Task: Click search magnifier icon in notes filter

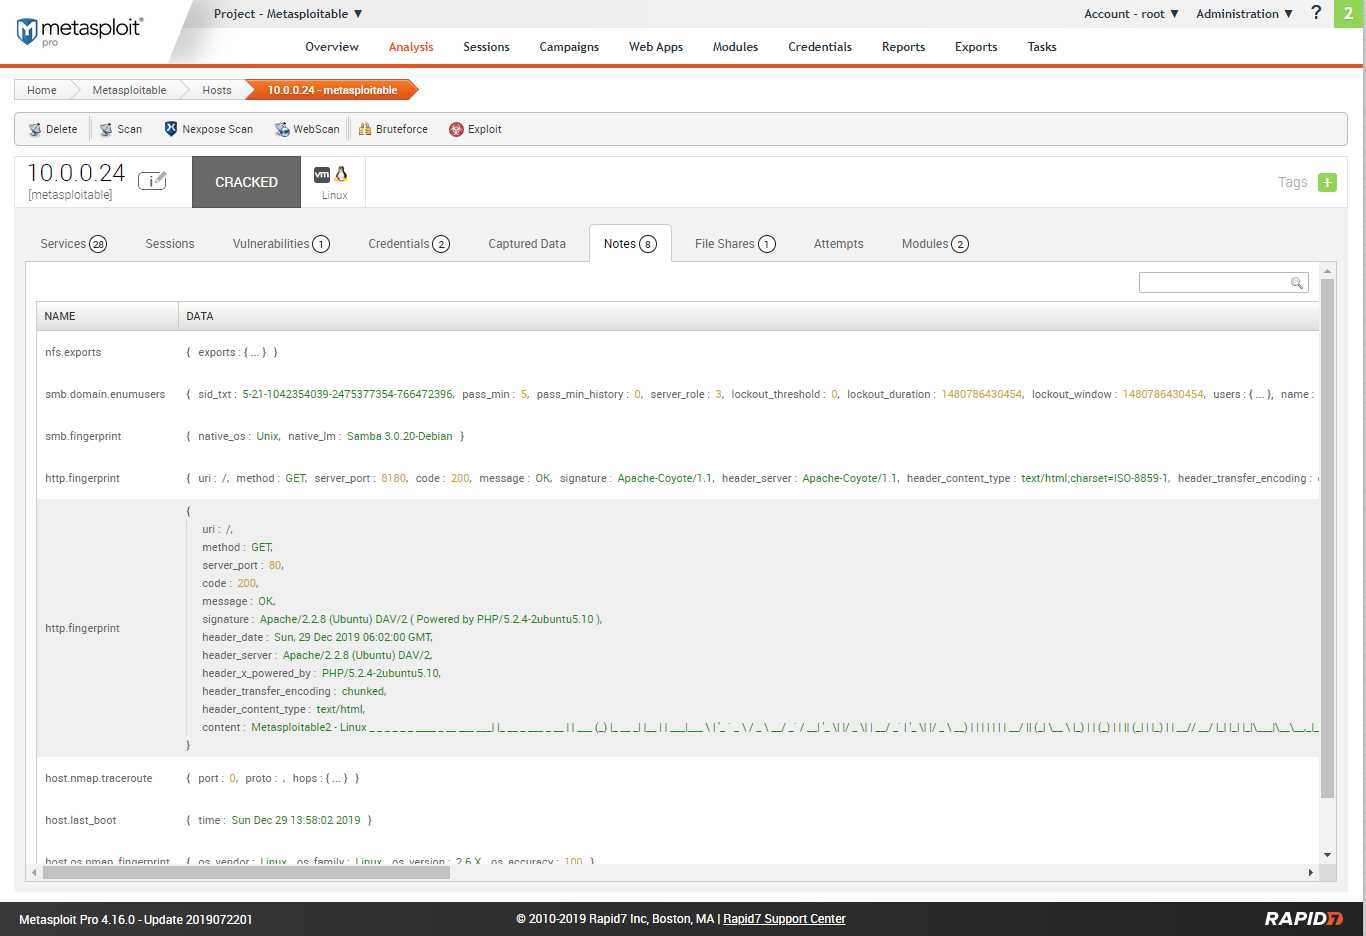Action: pos(1296,283)
